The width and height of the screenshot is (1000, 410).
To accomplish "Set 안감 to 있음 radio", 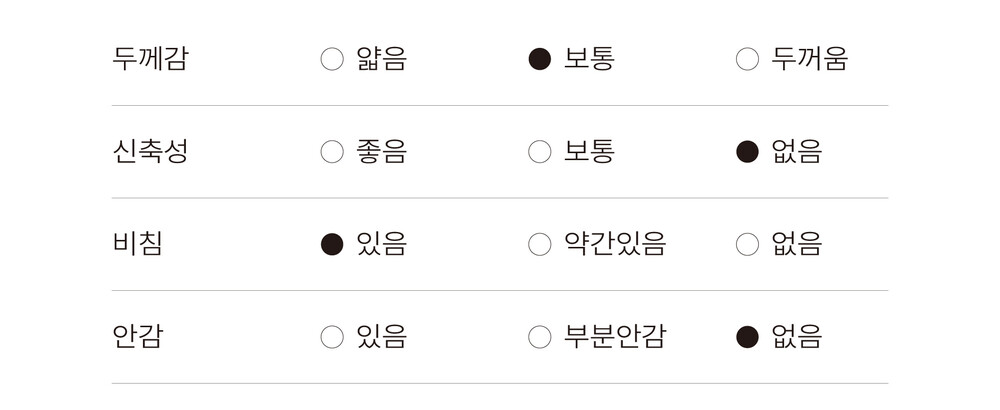I will [x=332, y=337].
